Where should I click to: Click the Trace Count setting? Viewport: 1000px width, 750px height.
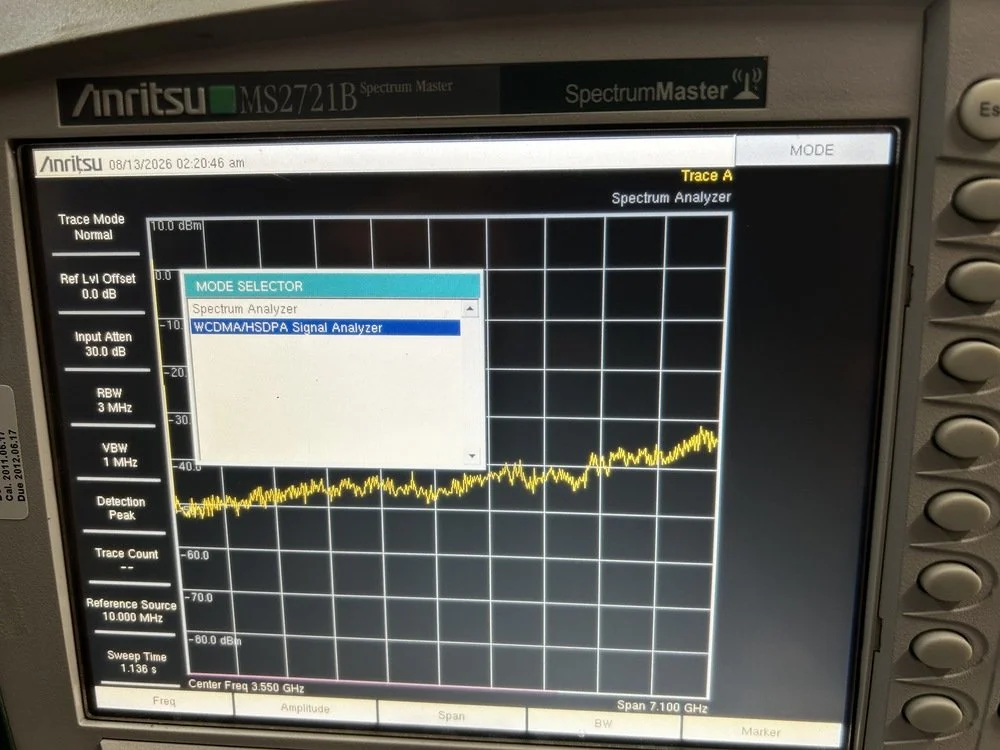[126, 559]
